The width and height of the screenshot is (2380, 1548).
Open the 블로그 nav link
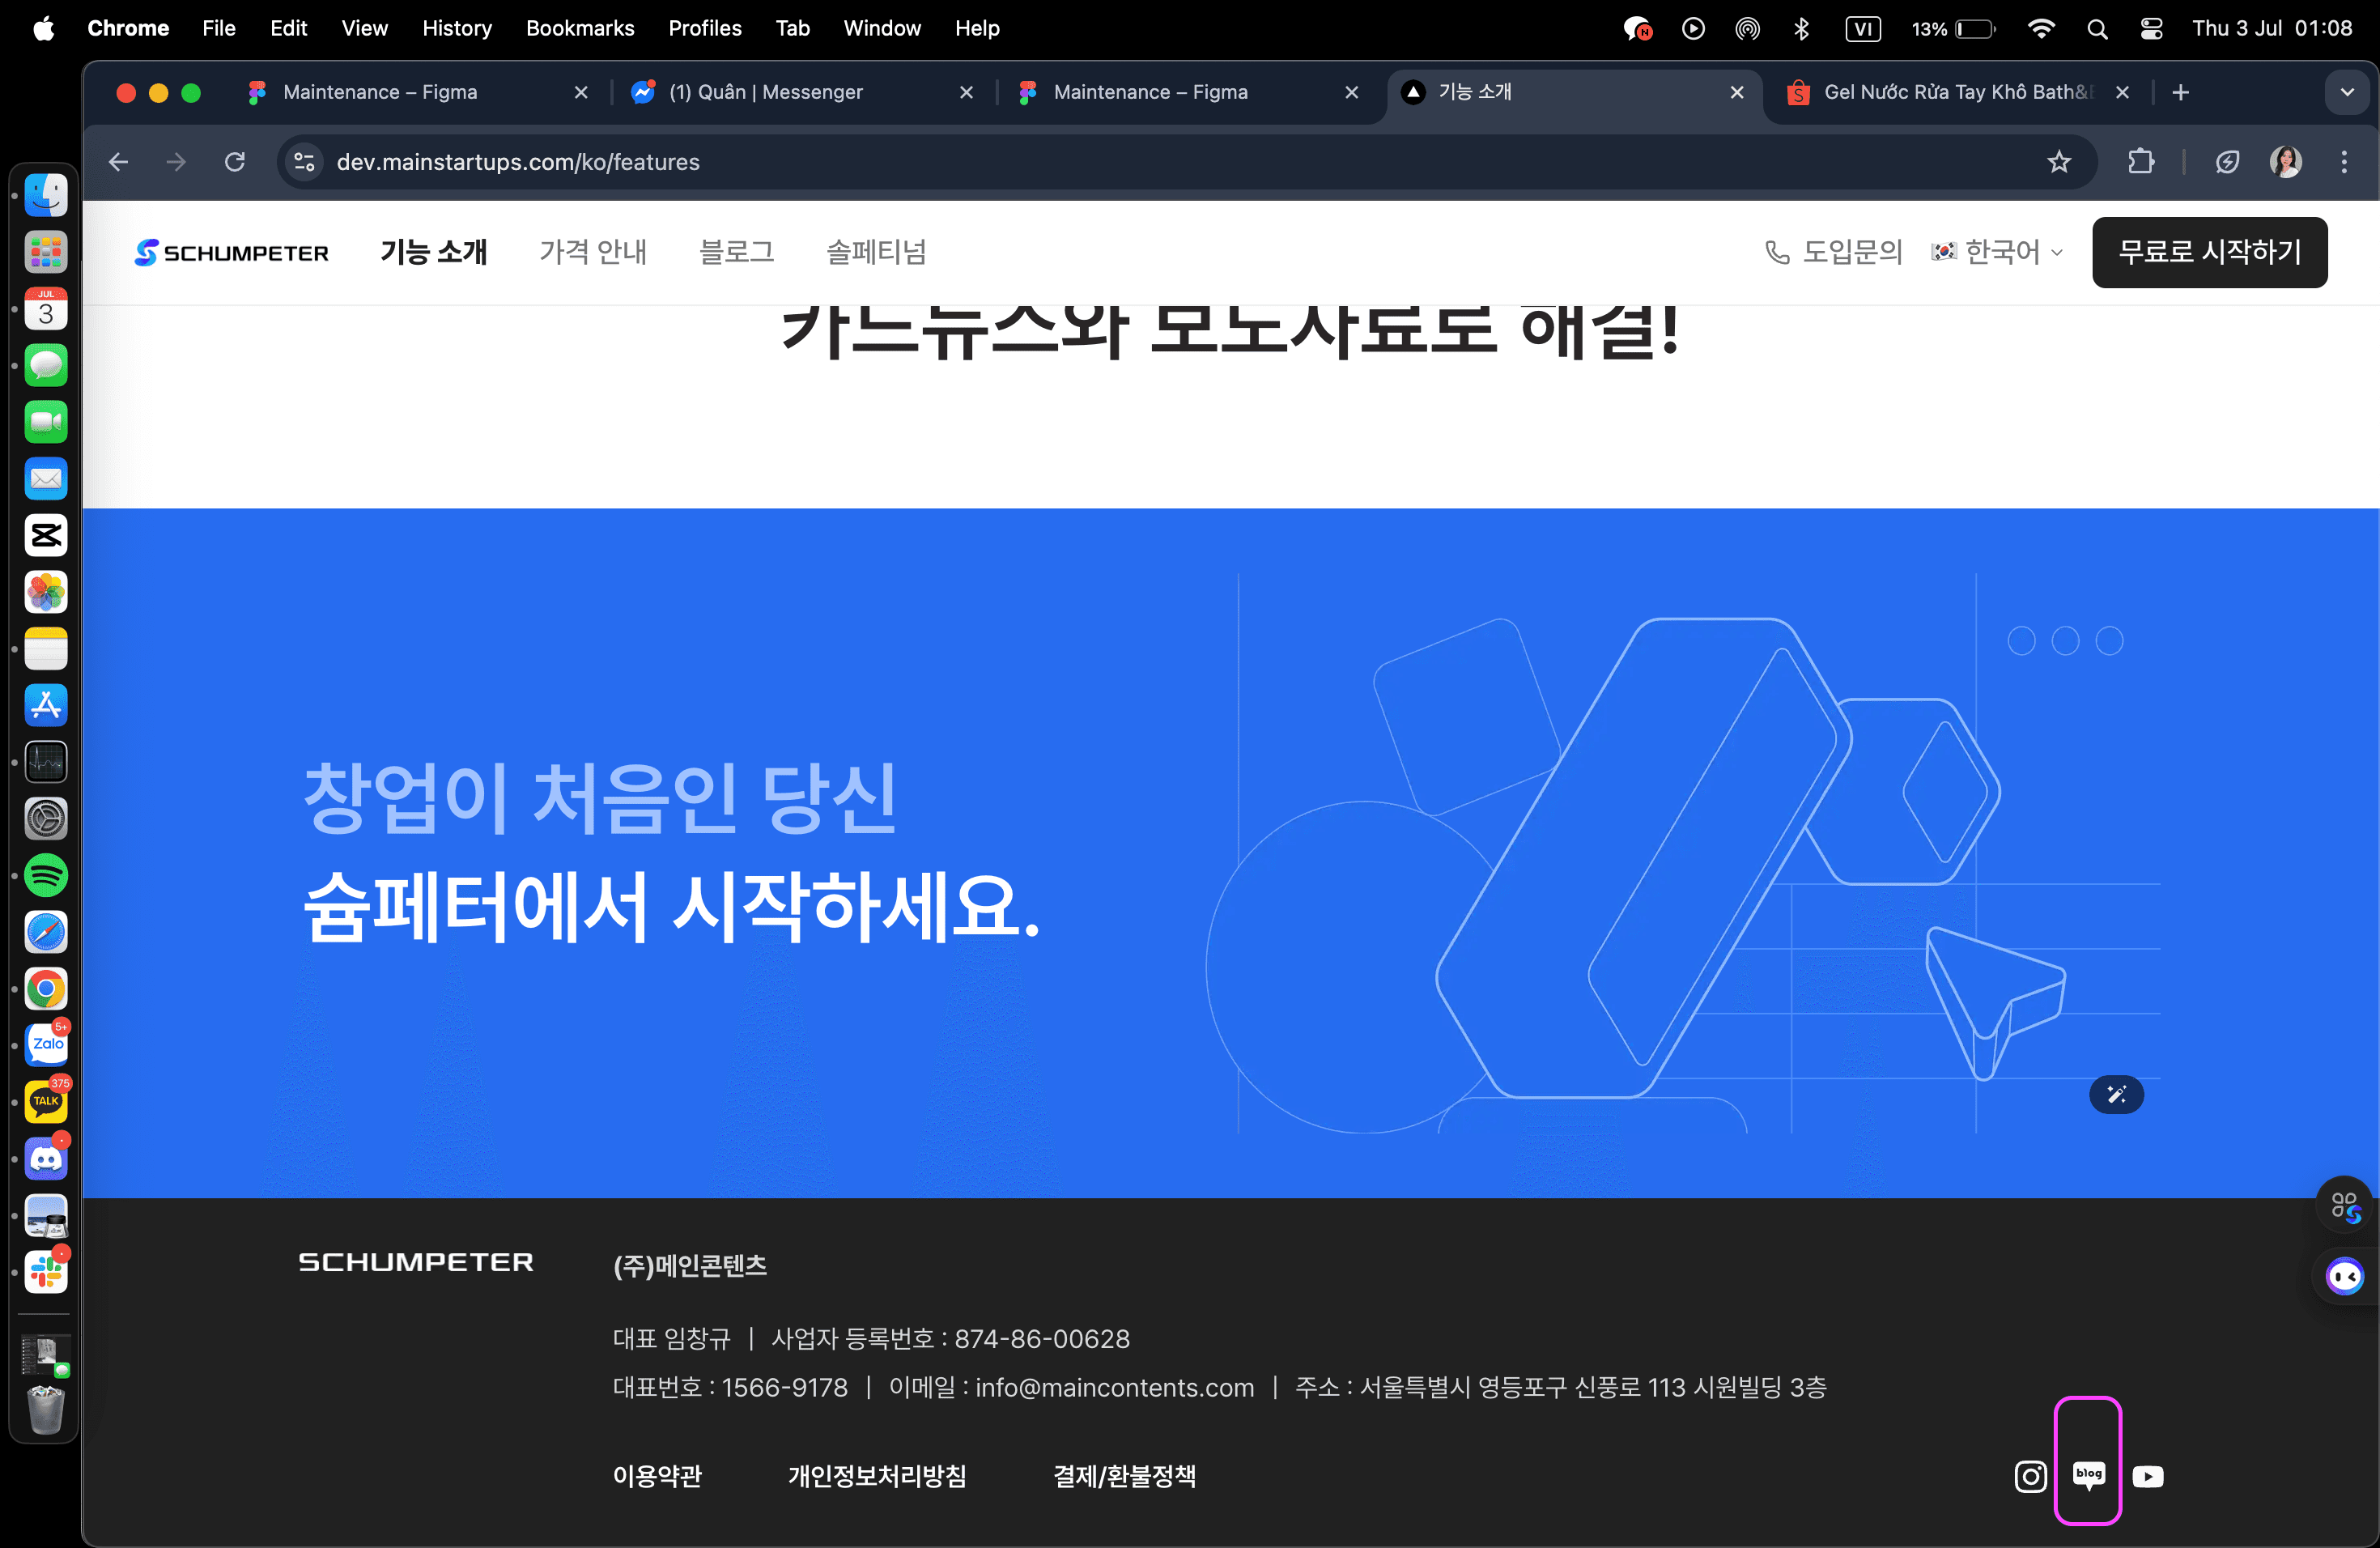737,252
